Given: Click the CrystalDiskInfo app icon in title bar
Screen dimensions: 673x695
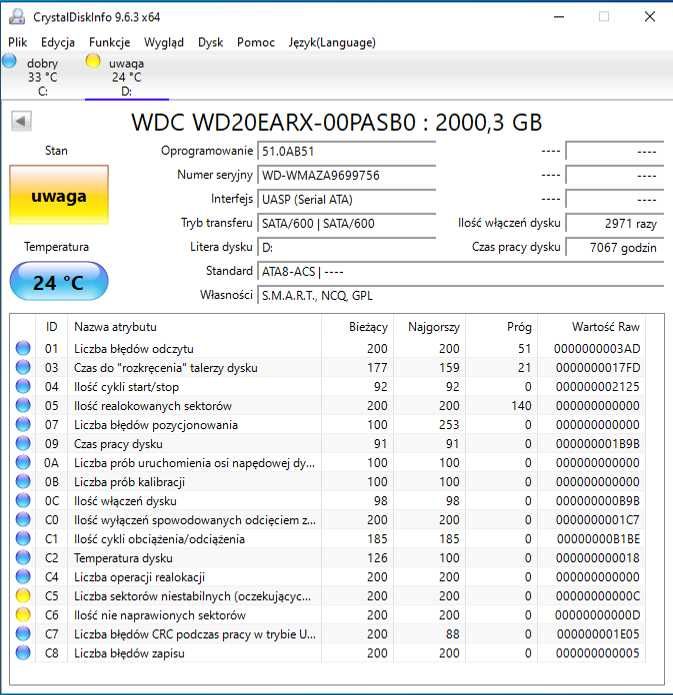Looking at the screenshot, I should (17, 17).
